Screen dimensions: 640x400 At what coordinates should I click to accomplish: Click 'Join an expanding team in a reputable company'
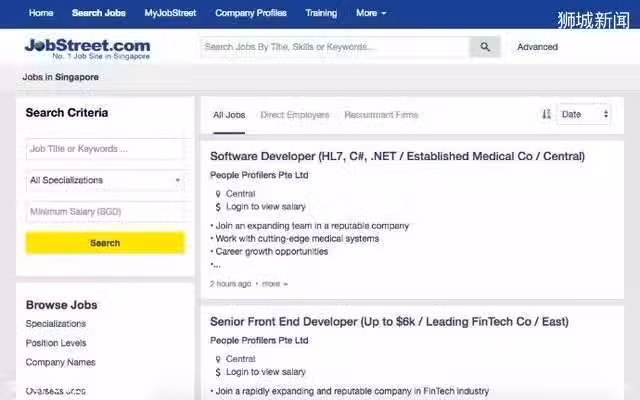pos(312,226)
